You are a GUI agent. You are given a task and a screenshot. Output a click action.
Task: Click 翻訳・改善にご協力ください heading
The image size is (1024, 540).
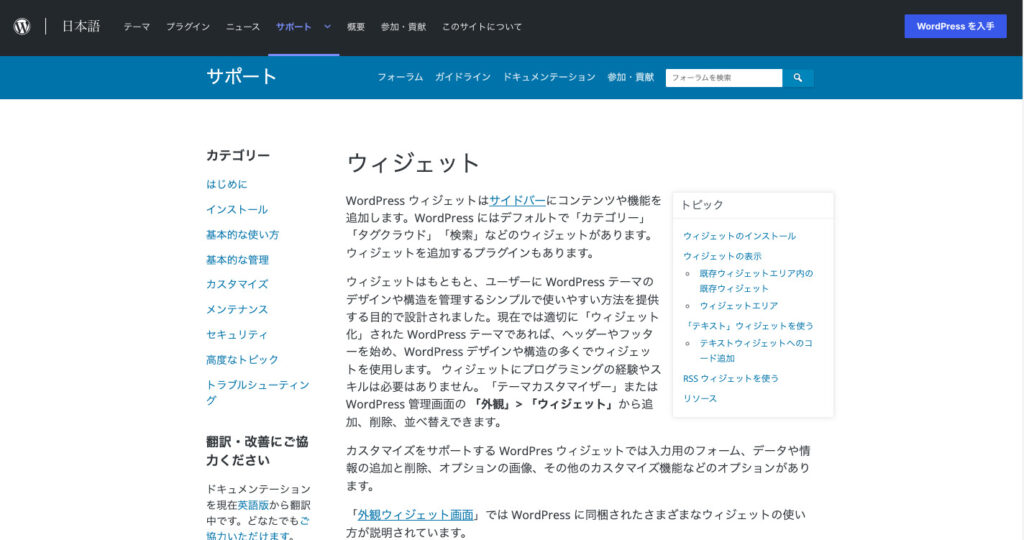257,451
